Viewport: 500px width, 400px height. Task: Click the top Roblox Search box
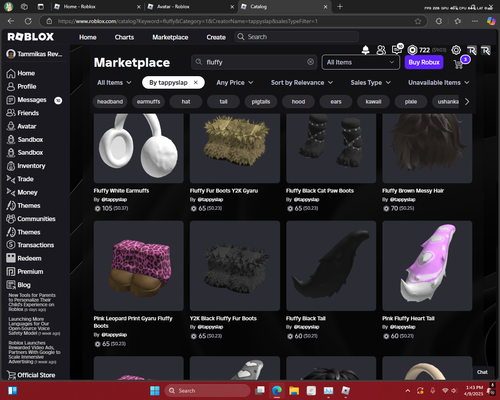point(297,37)
